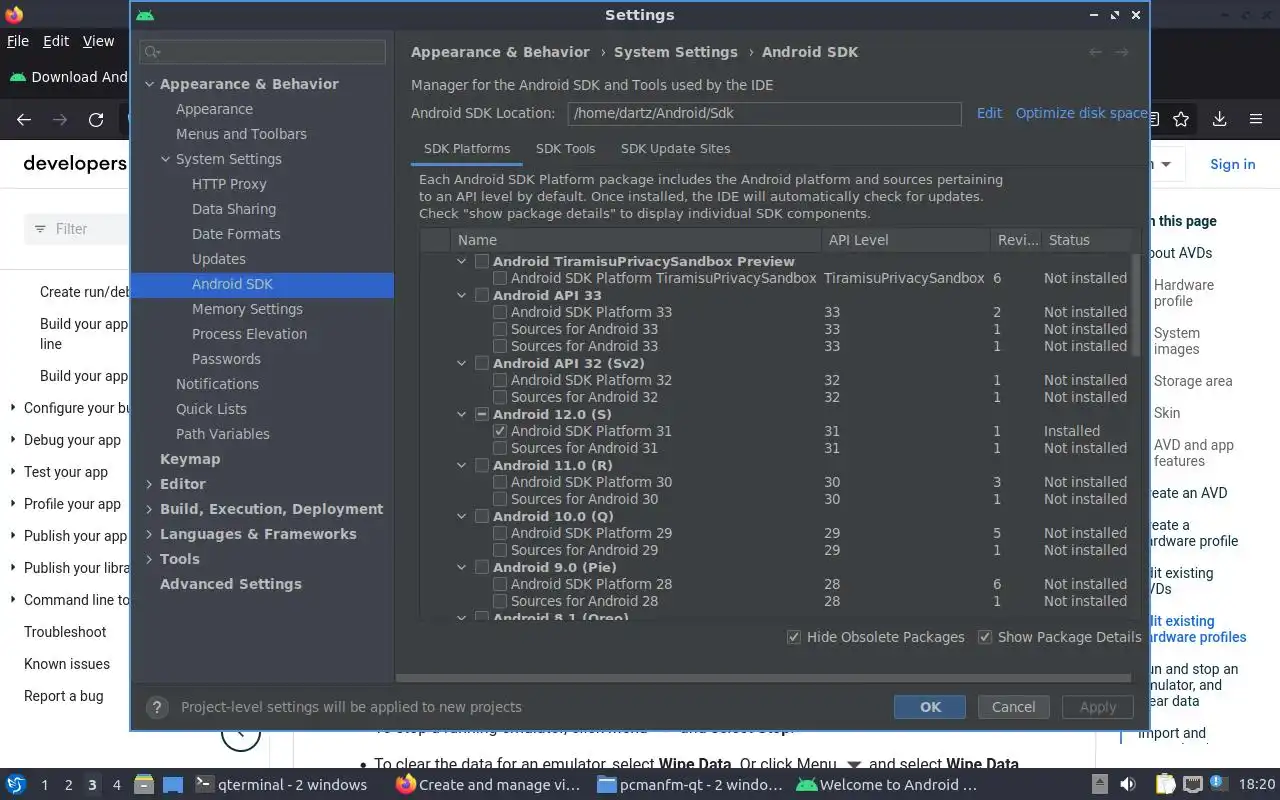Switch to Welcome to Android taskbar window
This screenshot has height=800, width=1280.
[x=886, y=784]
